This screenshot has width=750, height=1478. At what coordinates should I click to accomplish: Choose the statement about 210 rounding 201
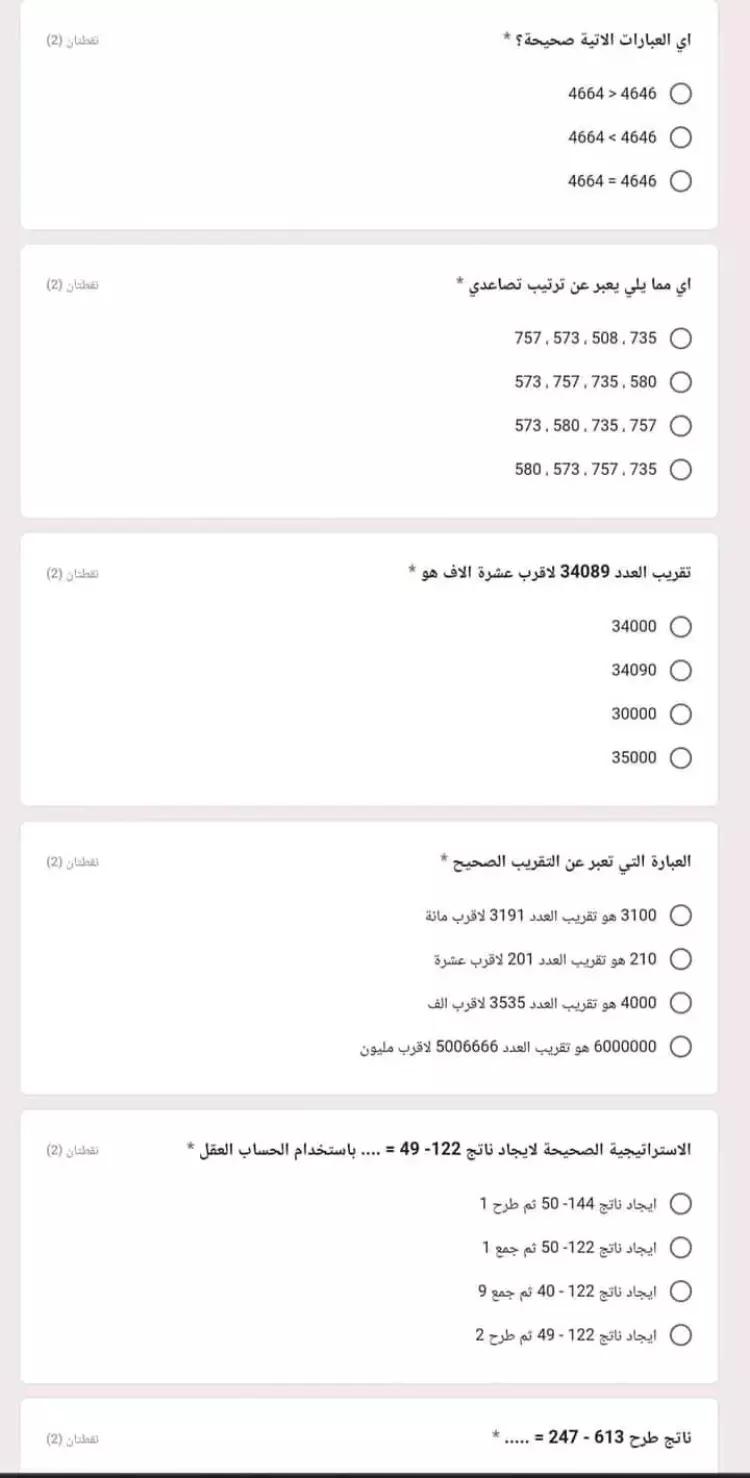click(x=680, y=959)
